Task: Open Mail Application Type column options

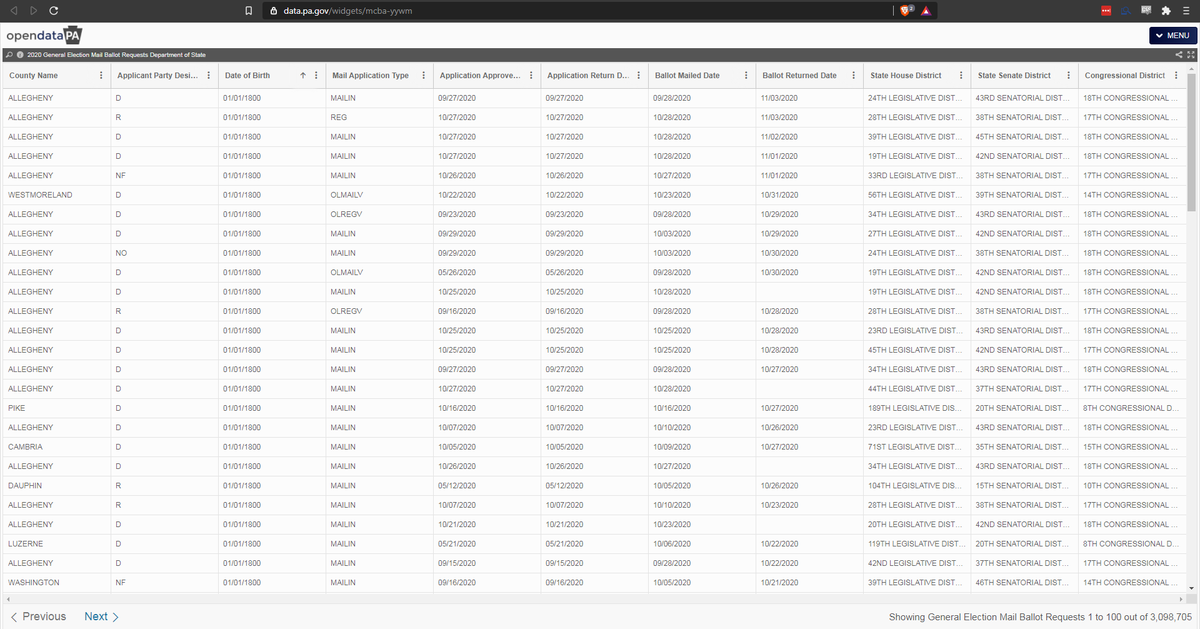Action: tap(424, 76)
